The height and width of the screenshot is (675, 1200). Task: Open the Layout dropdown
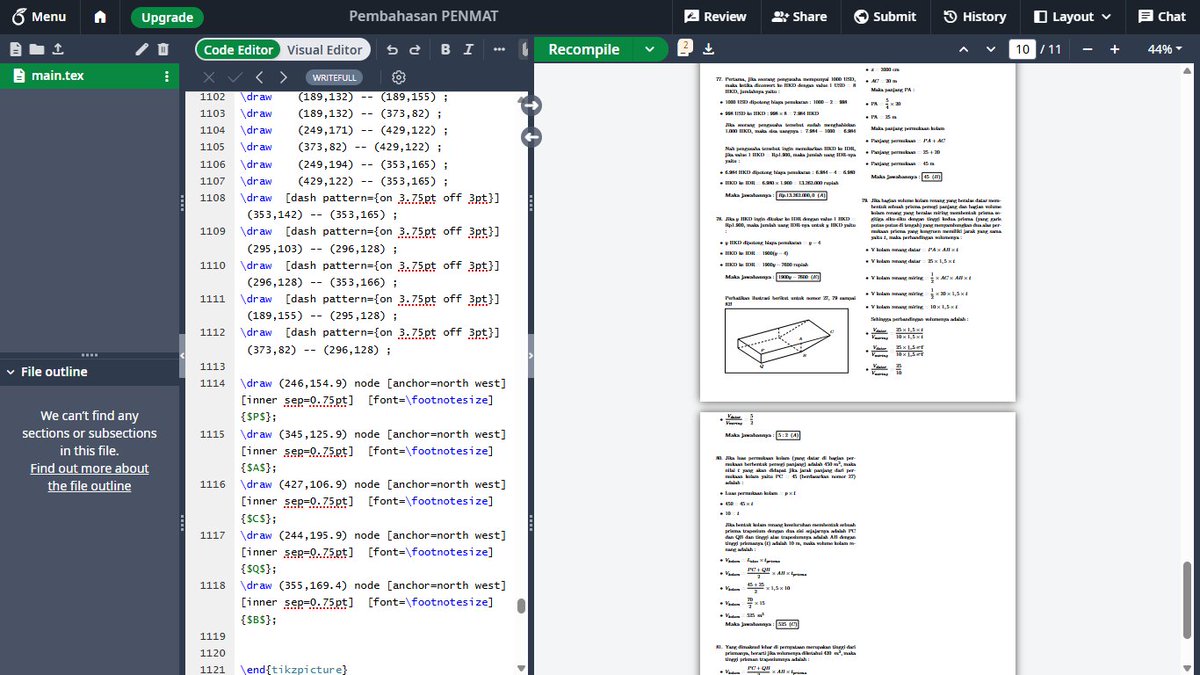(1072, 16)
